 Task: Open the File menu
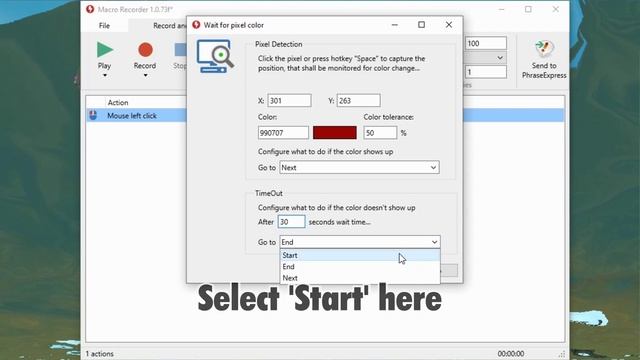[x=104, y=25]
